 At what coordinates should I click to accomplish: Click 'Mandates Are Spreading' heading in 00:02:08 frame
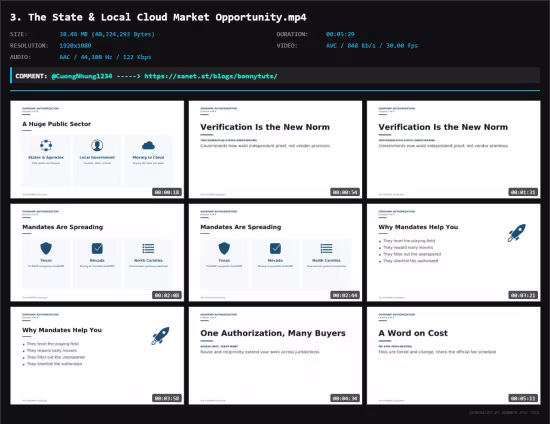click(x=63, y=227)
